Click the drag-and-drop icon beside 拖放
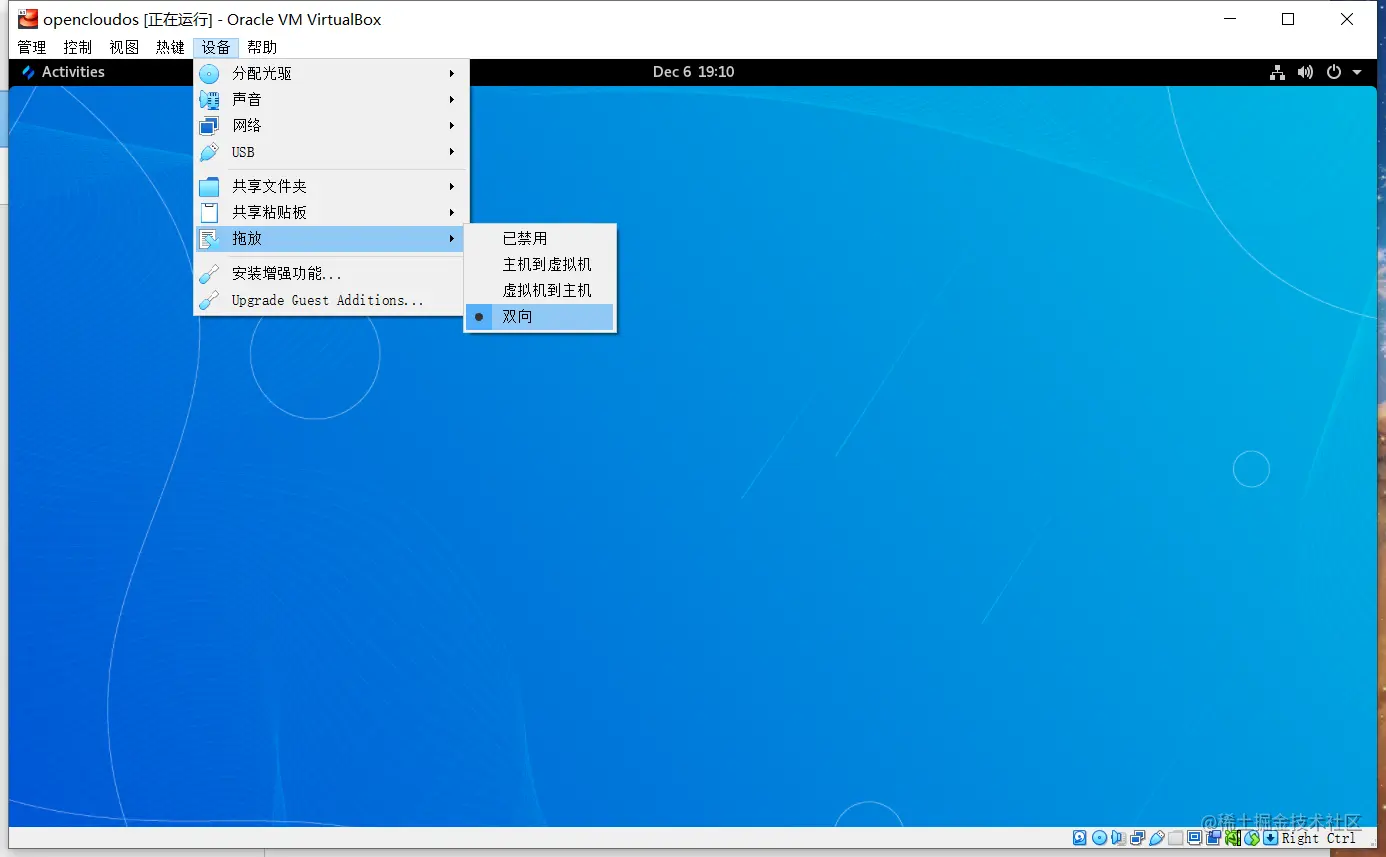 pyautogui.click(x=209, y=239)
